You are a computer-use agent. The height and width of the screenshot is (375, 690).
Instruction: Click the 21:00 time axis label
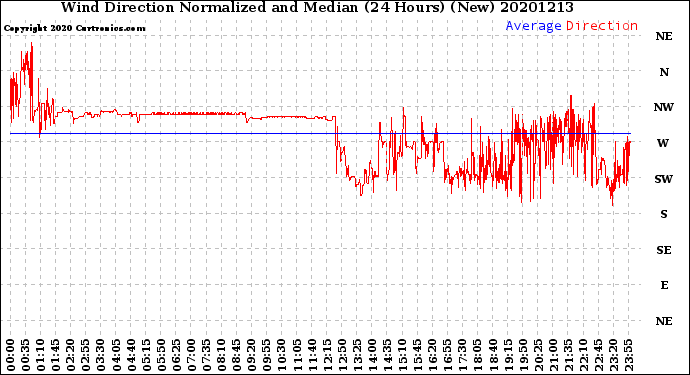pyautogui.click(x=553, y=354)
